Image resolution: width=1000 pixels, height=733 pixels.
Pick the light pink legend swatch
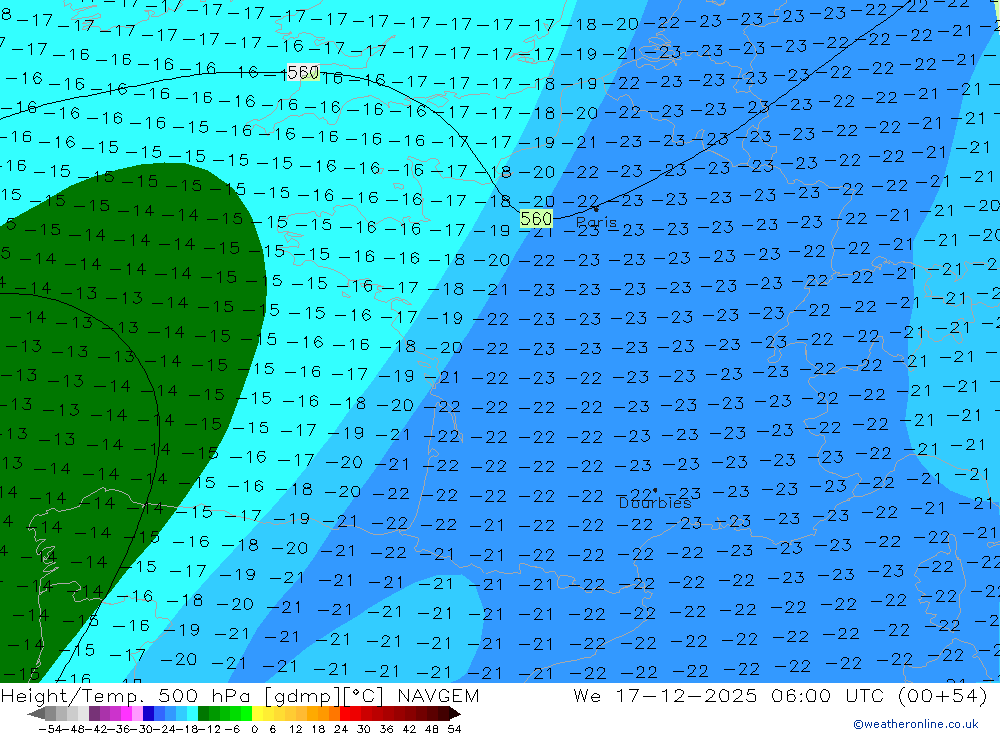click(x=137, y=714)
